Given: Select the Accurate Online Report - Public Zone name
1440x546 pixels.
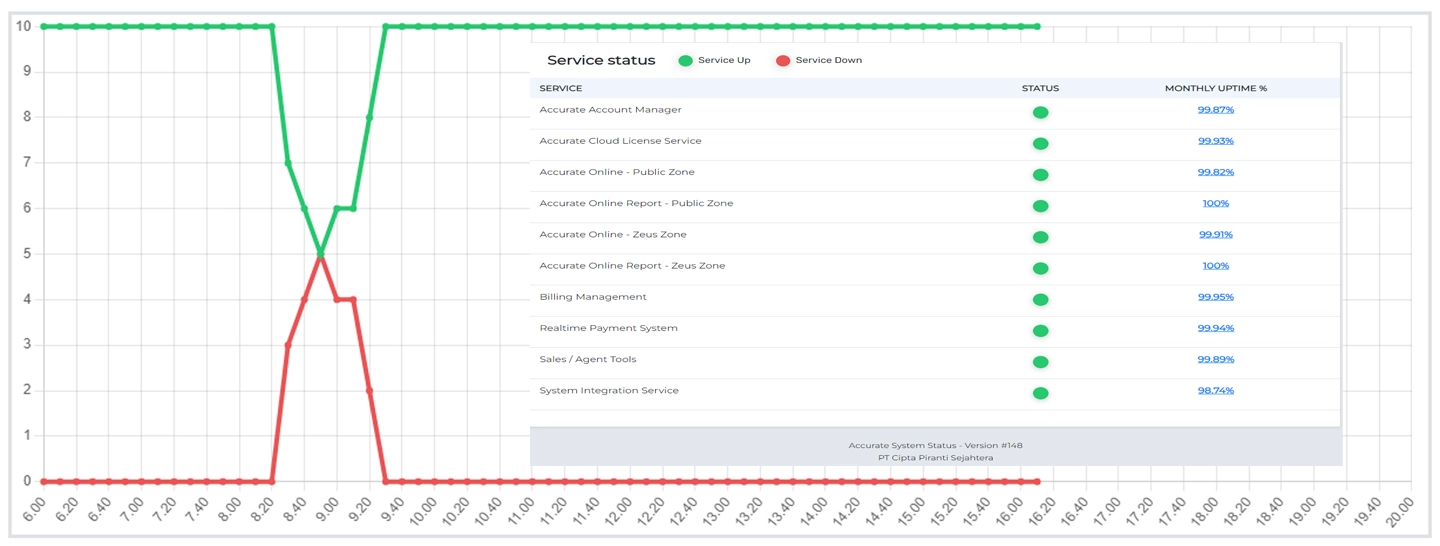Looking at the screenshot, I should [636, 203].
